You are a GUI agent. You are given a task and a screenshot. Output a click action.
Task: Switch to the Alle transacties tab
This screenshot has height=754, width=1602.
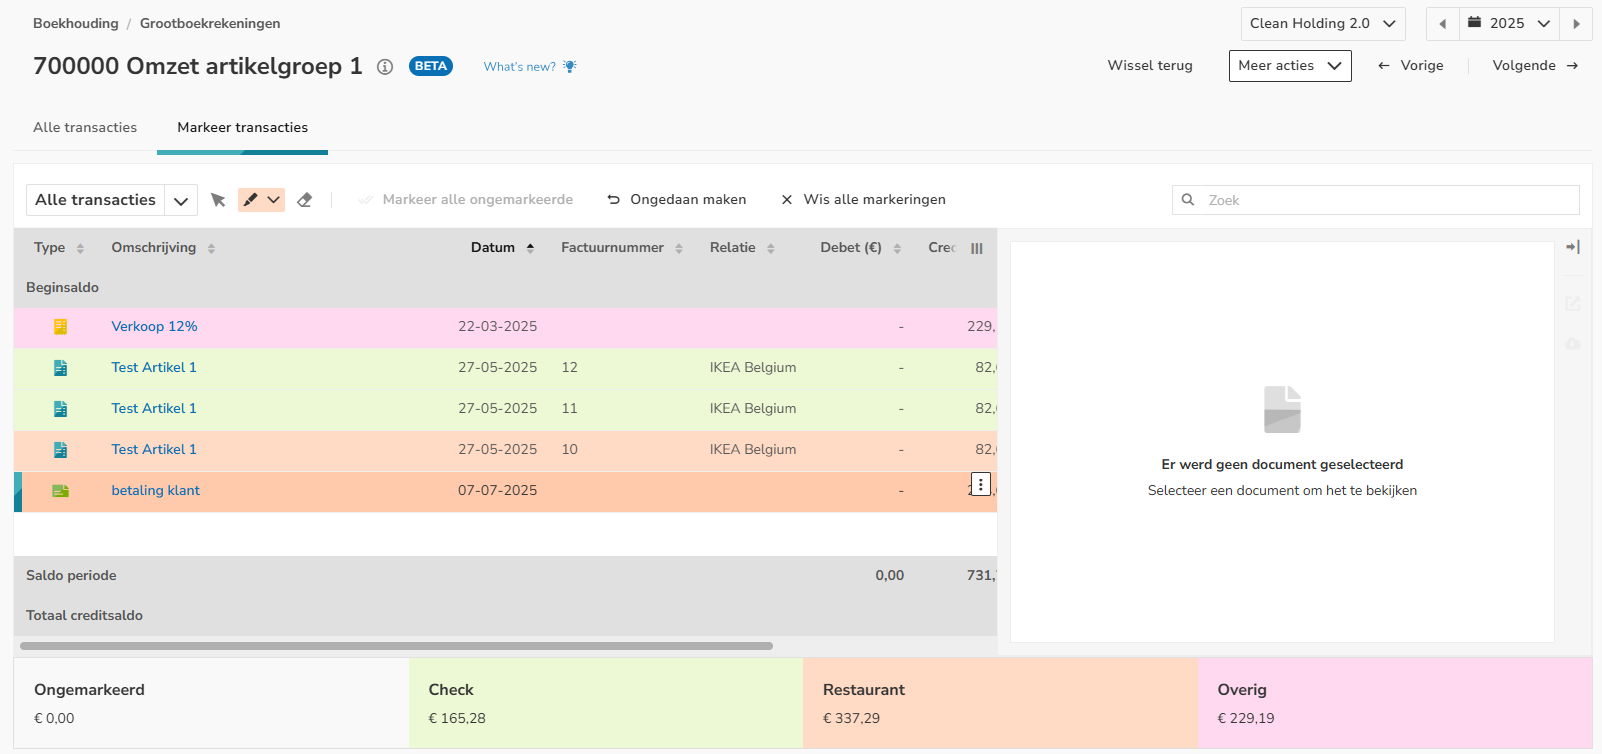coord(85,128)
